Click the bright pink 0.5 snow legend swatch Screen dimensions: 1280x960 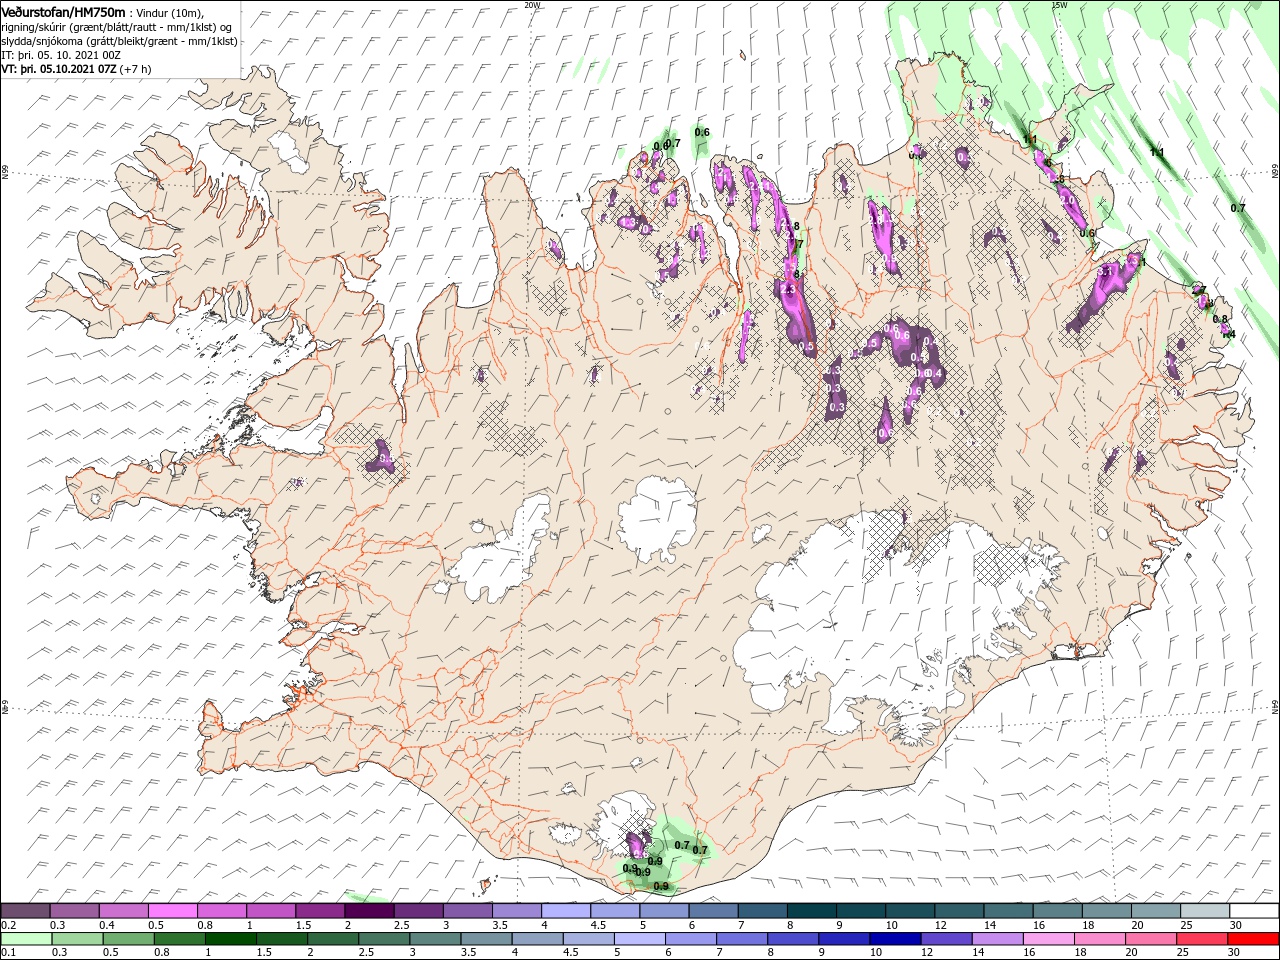coord(172,911)
